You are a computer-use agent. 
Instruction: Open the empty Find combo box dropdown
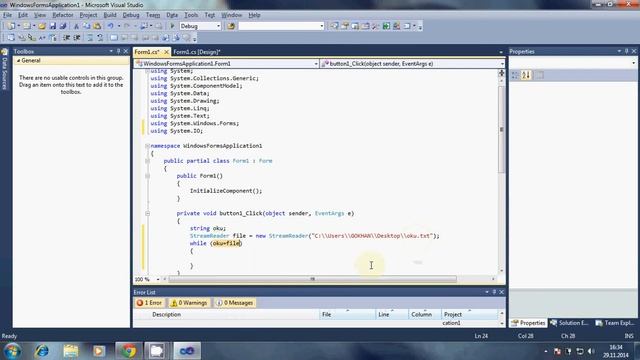[322, 26]
